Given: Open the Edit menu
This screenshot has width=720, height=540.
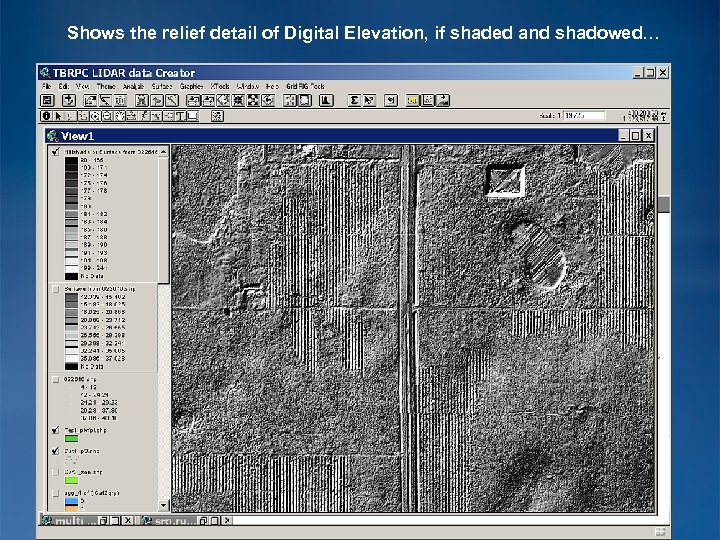Looking at the screenshot, I should [x=63, y=86].
